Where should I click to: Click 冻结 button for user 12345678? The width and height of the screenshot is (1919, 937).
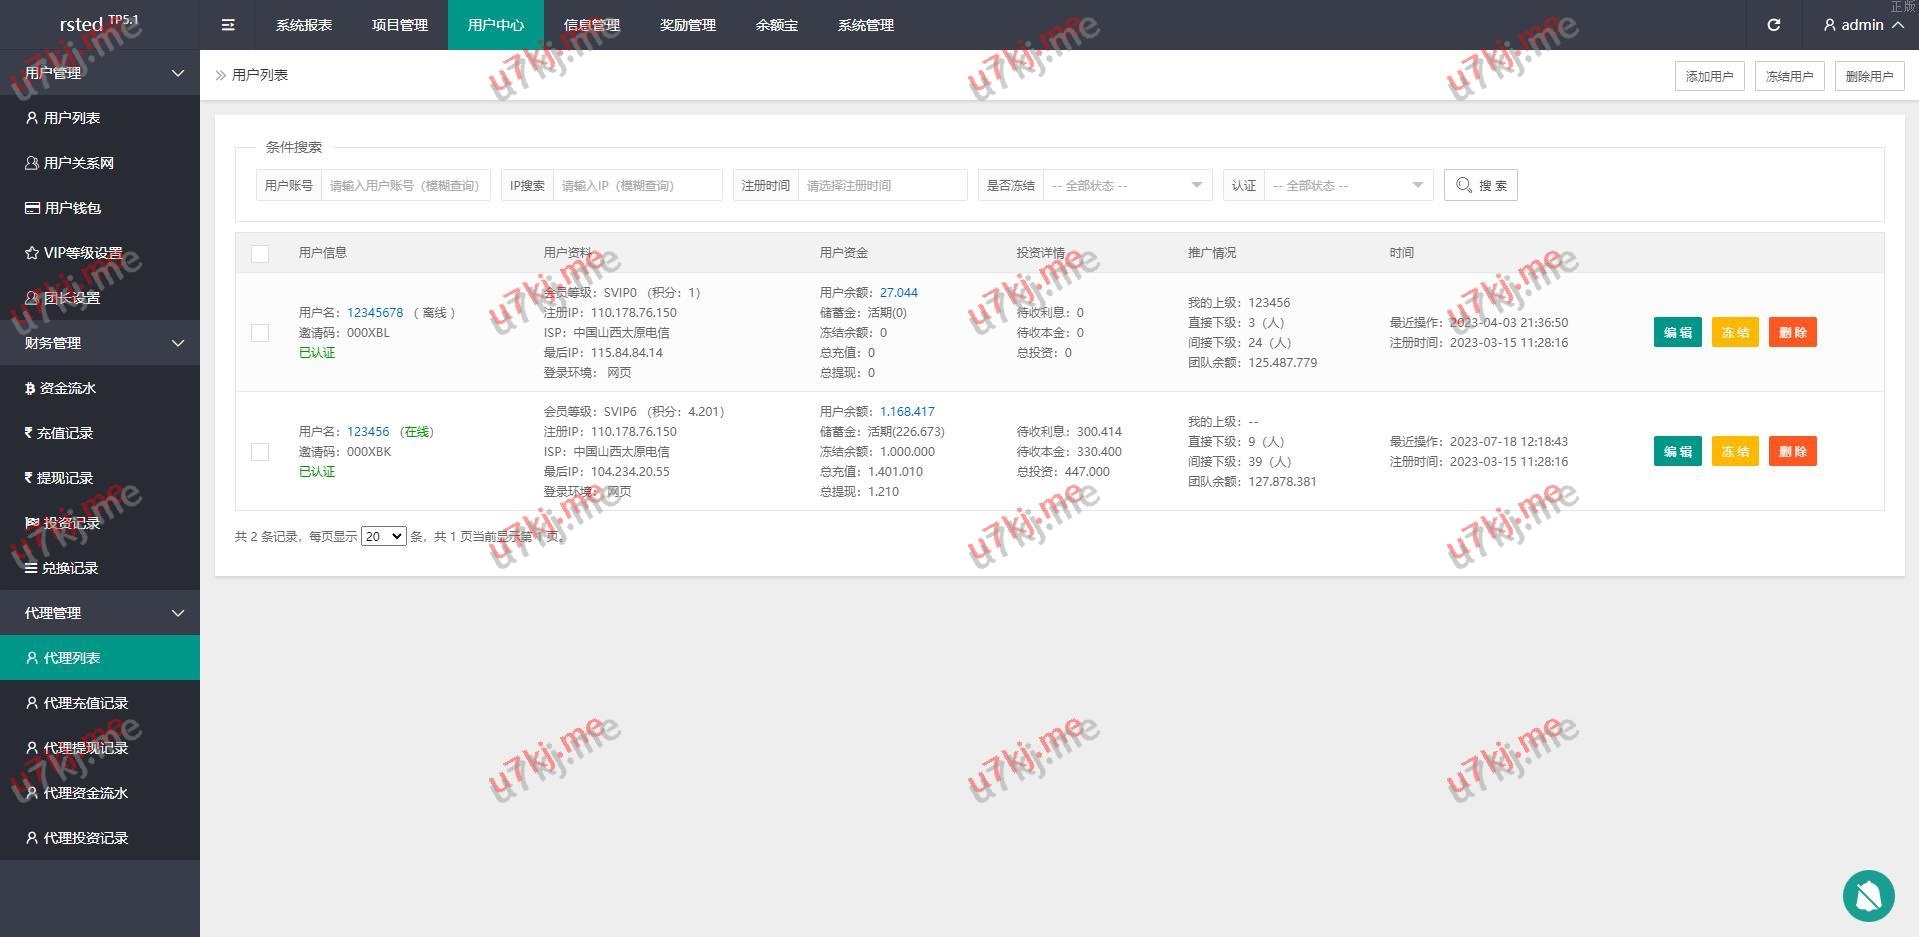pyautogui.click(x=1734, y=333)
